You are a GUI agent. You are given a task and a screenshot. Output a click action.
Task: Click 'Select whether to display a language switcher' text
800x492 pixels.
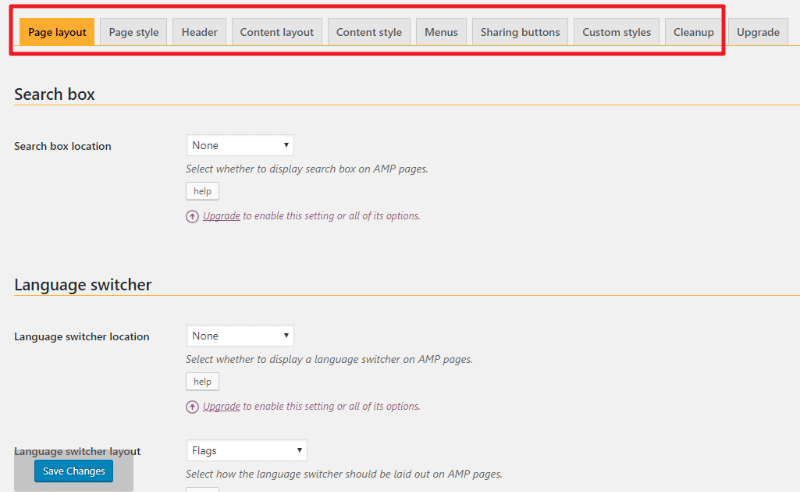(x=329, y=359)
